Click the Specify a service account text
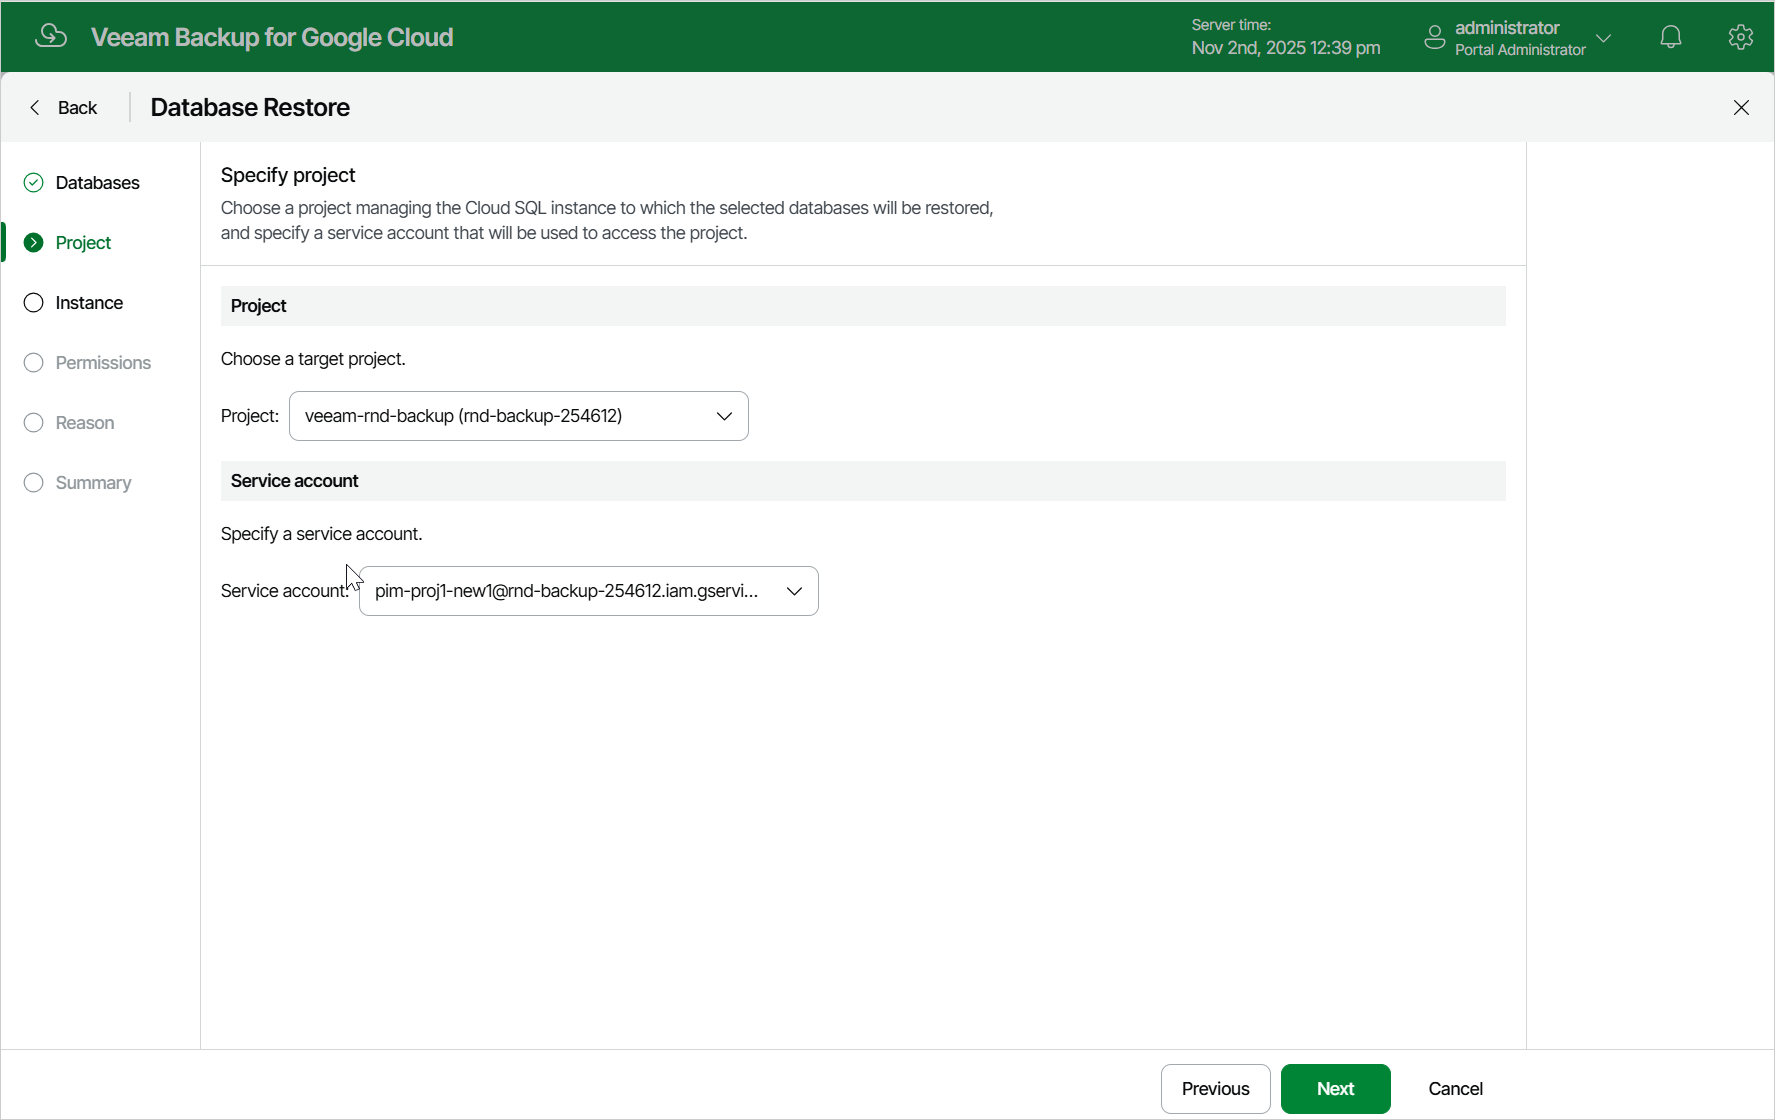This screenshot has height=1120, width=1775. [321, 534]
